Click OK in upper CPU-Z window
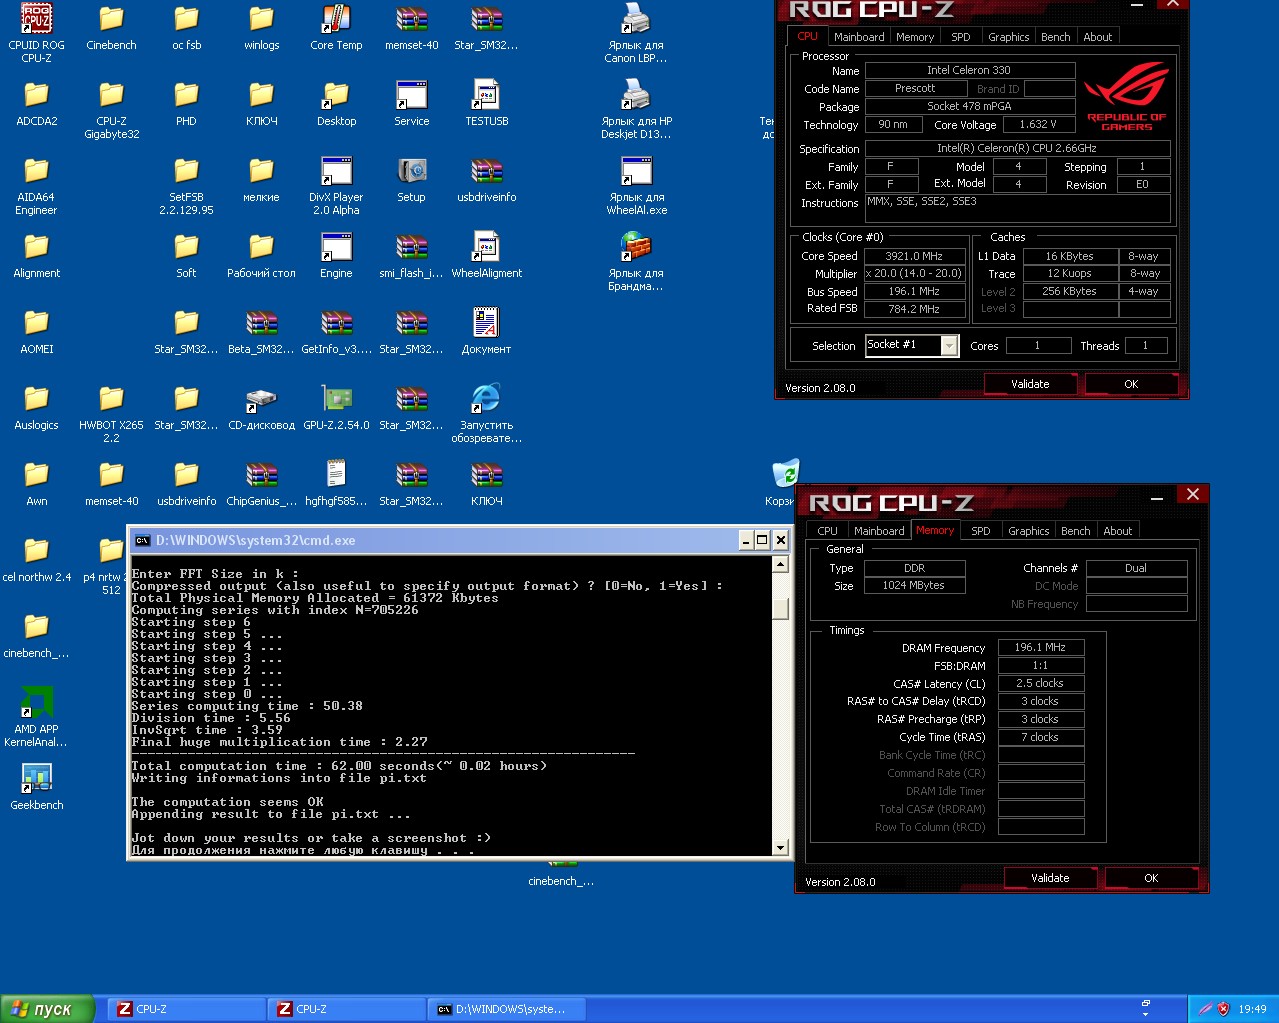Screen dimensions: 1279x1023 point(1131,384)
